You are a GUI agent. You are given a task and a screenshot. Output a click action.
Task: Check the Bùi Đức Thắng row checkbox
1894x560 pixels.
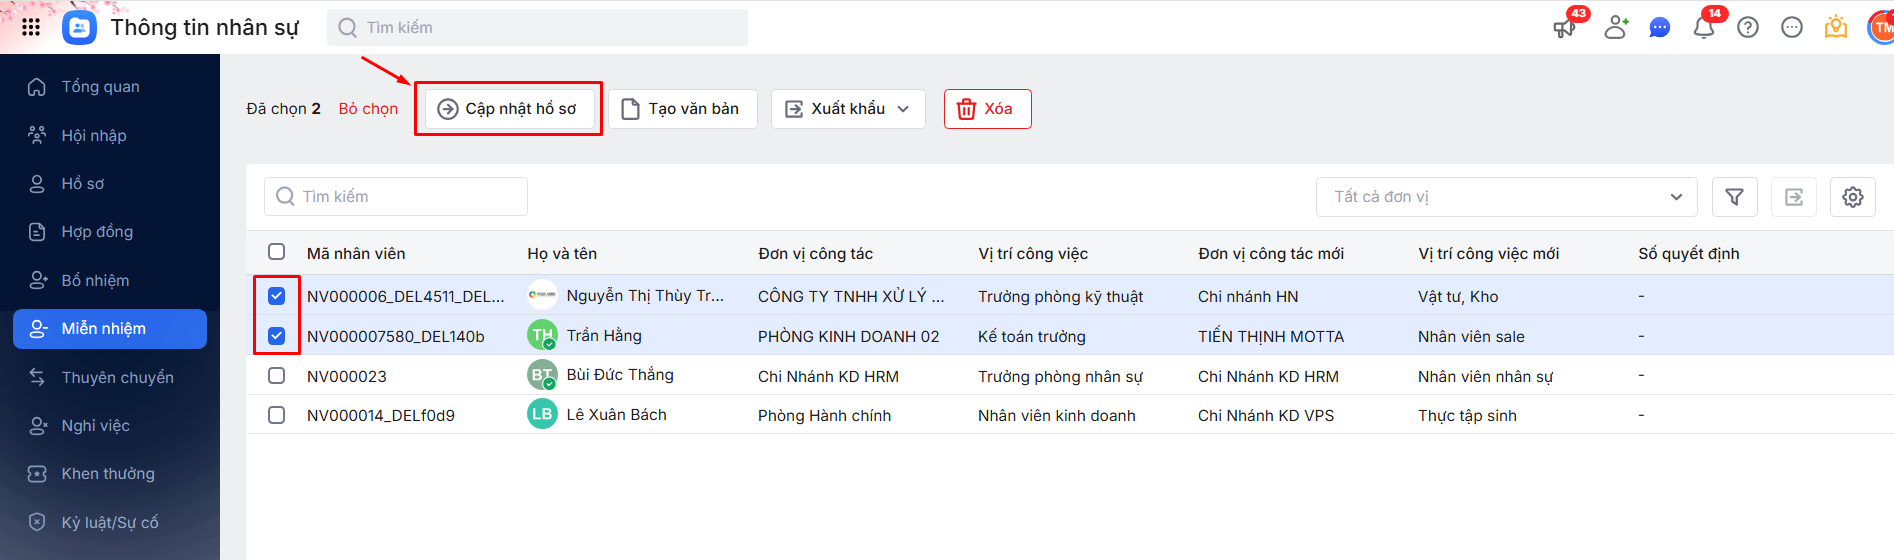pos(277,376)
